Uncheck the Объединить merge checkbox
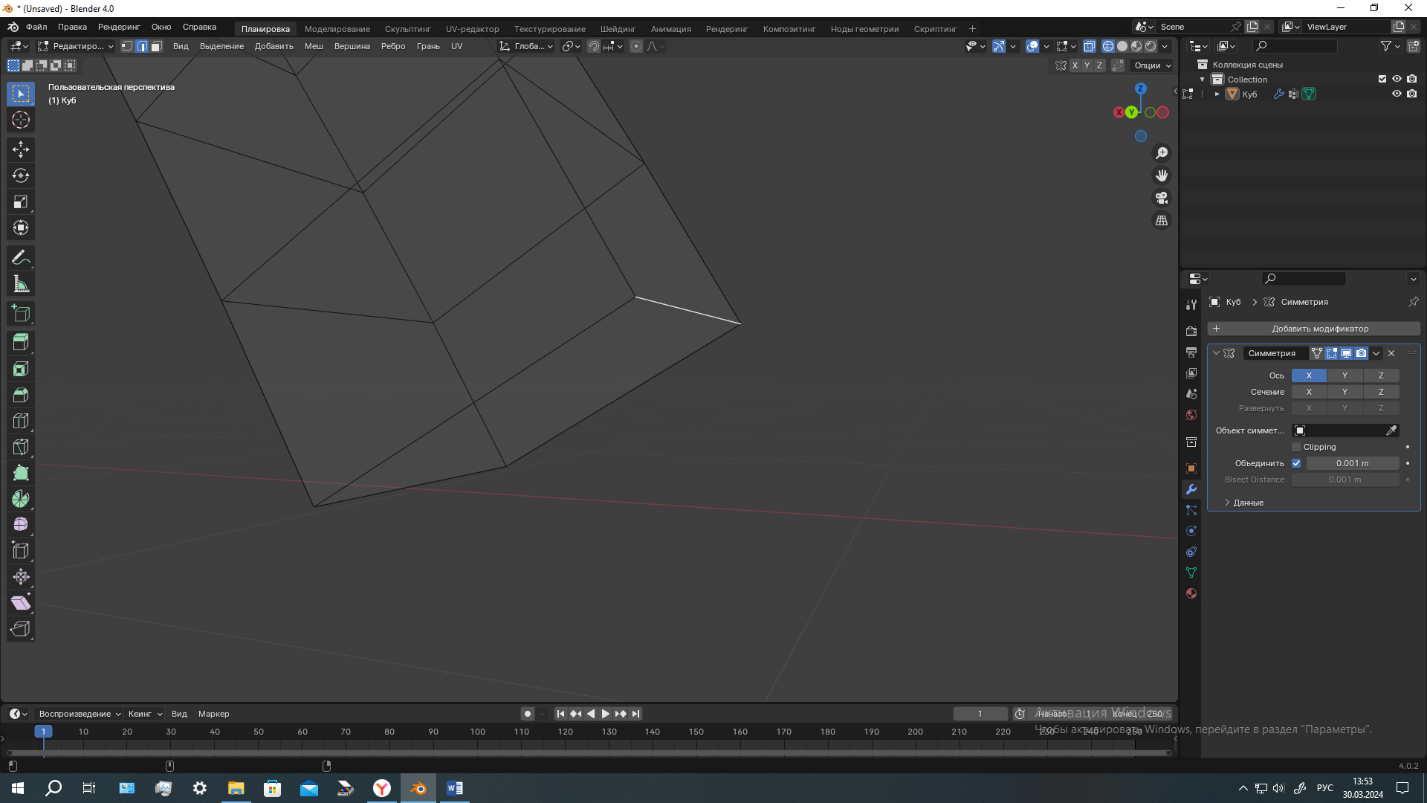This screenshot has width=1427, height=803. coord(1297,463)
